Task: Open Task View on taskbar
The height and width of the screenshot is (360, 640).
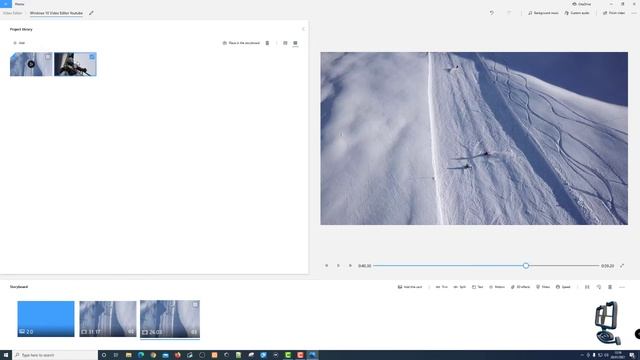Action: click(x=116, y=355)
